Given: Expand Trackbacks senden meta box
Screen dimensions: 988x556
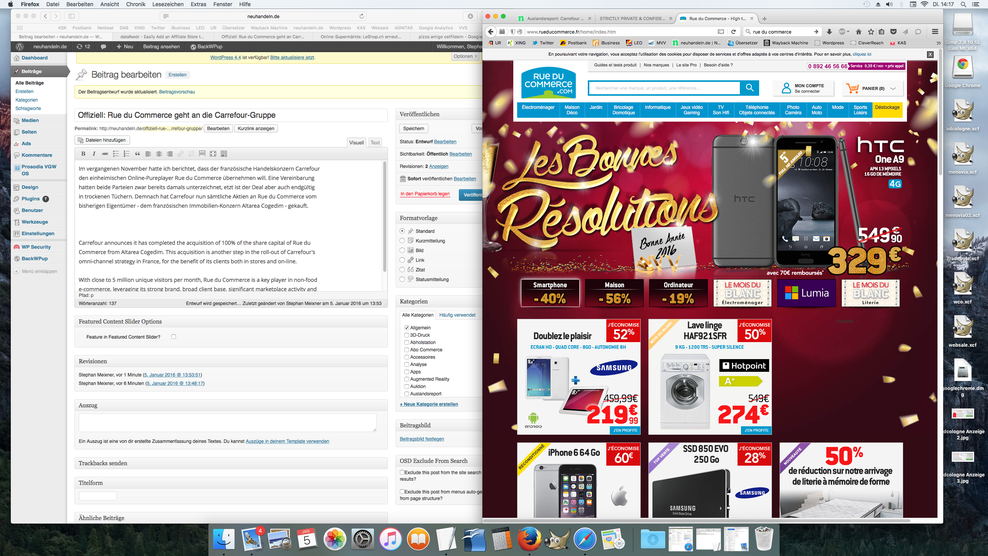Looking at the screenshot, I should (x=231, y=463).
